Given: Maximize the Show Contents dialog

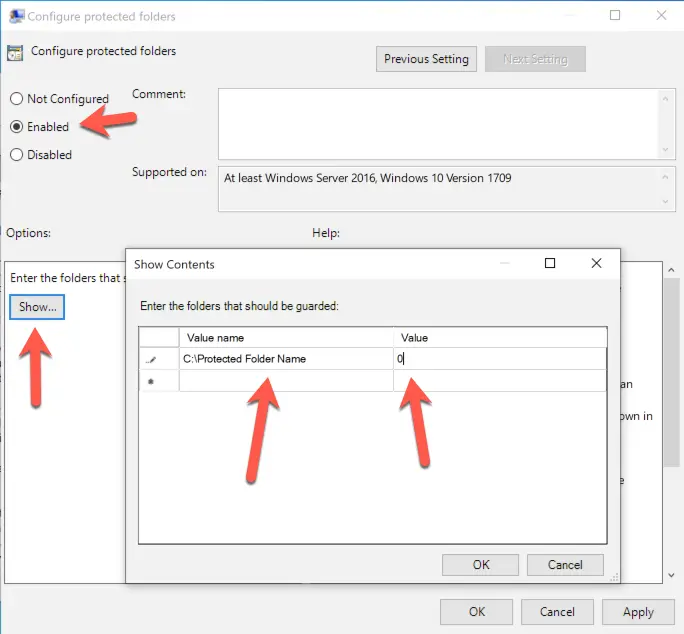Looking at the screenshot, I should click(550, 264).
